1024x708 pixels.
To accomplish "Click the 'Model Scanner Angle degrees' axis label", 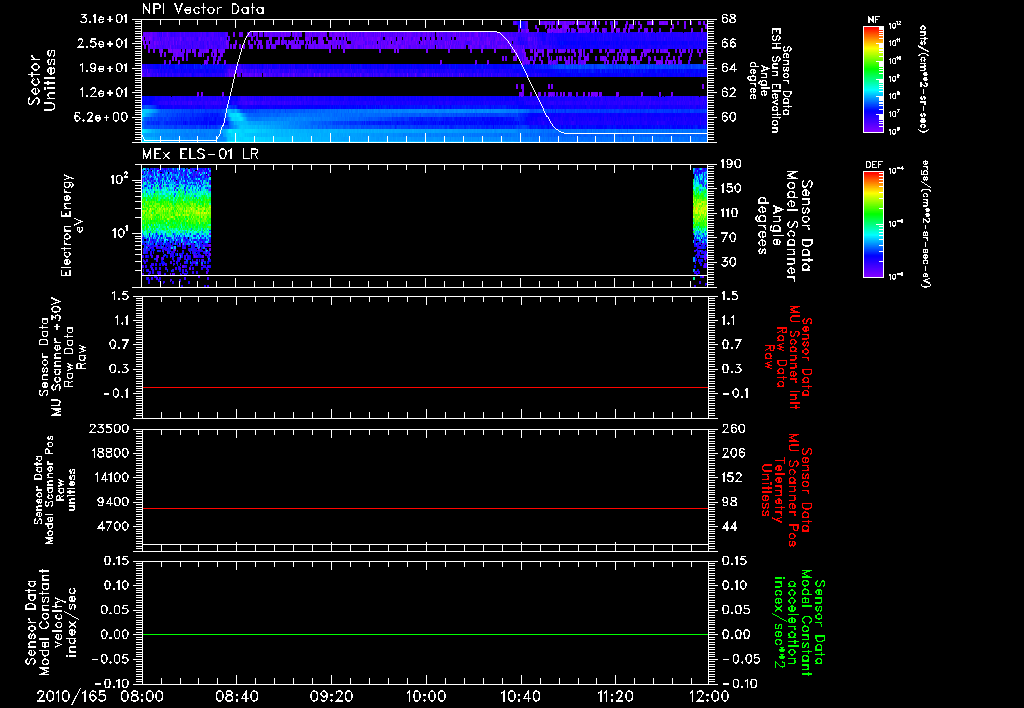I will coord(782,225).
